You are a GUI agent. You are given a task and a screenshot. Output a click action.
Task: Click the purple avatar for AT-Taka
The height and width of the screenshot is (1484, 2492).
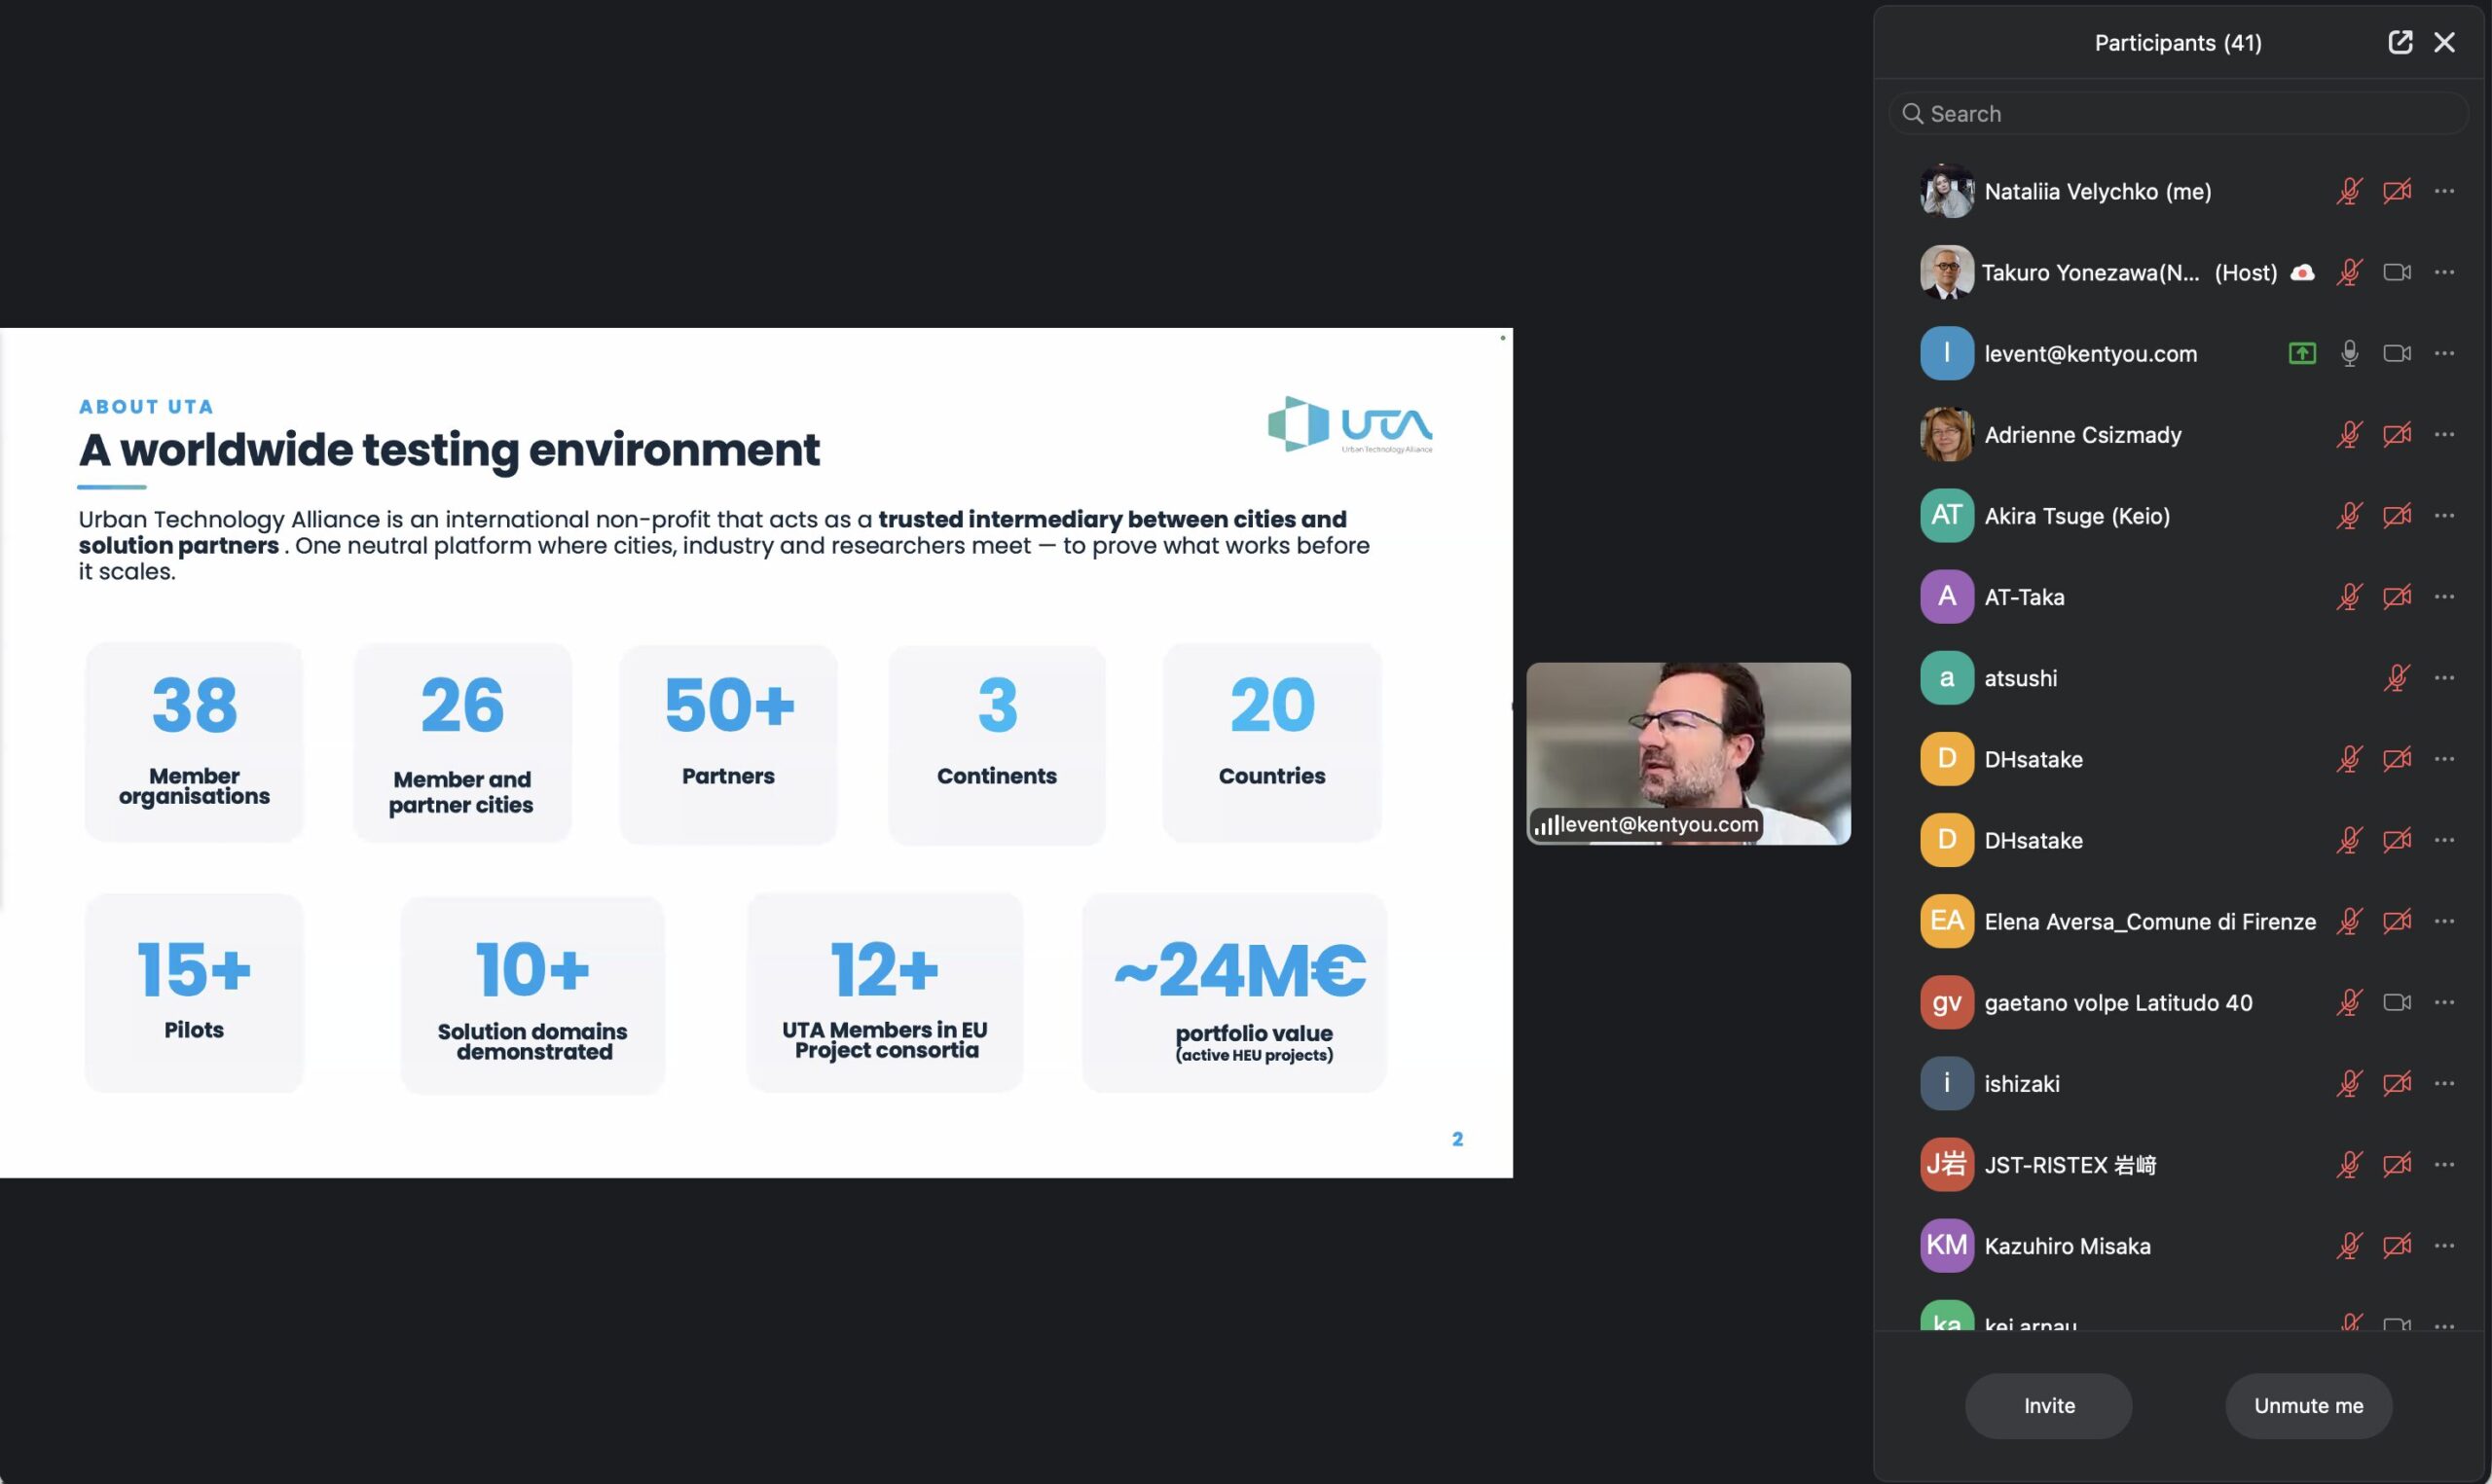(1946, 596)
